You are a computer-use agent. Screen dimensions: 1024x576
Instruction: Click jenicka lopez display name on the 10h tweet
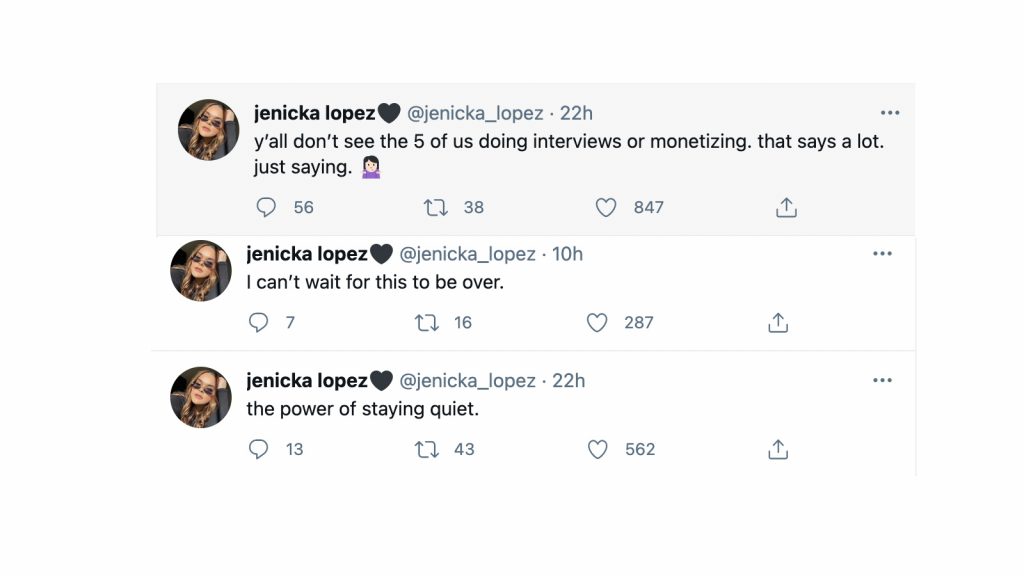tap(307, 254)
